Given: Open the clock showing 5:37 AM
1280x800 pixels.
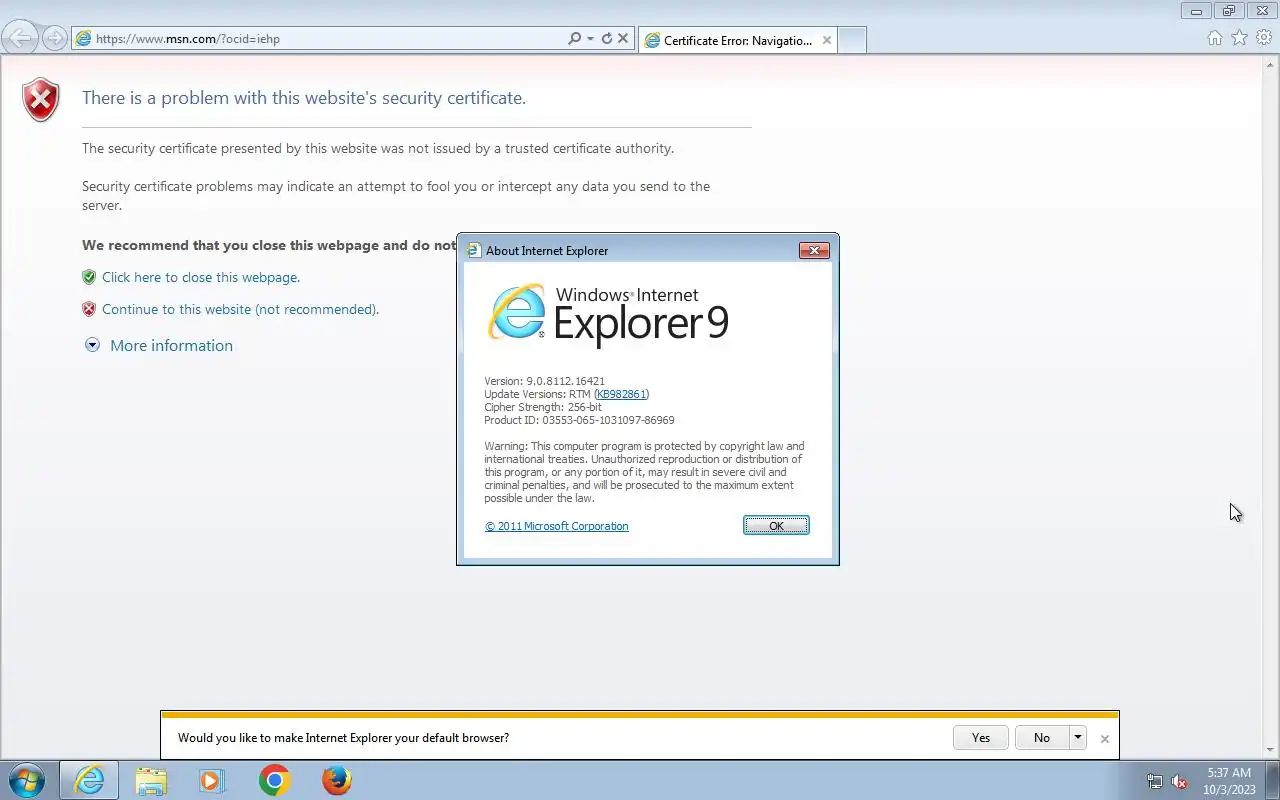Looking at the screenshot, I should (1229, 781).
